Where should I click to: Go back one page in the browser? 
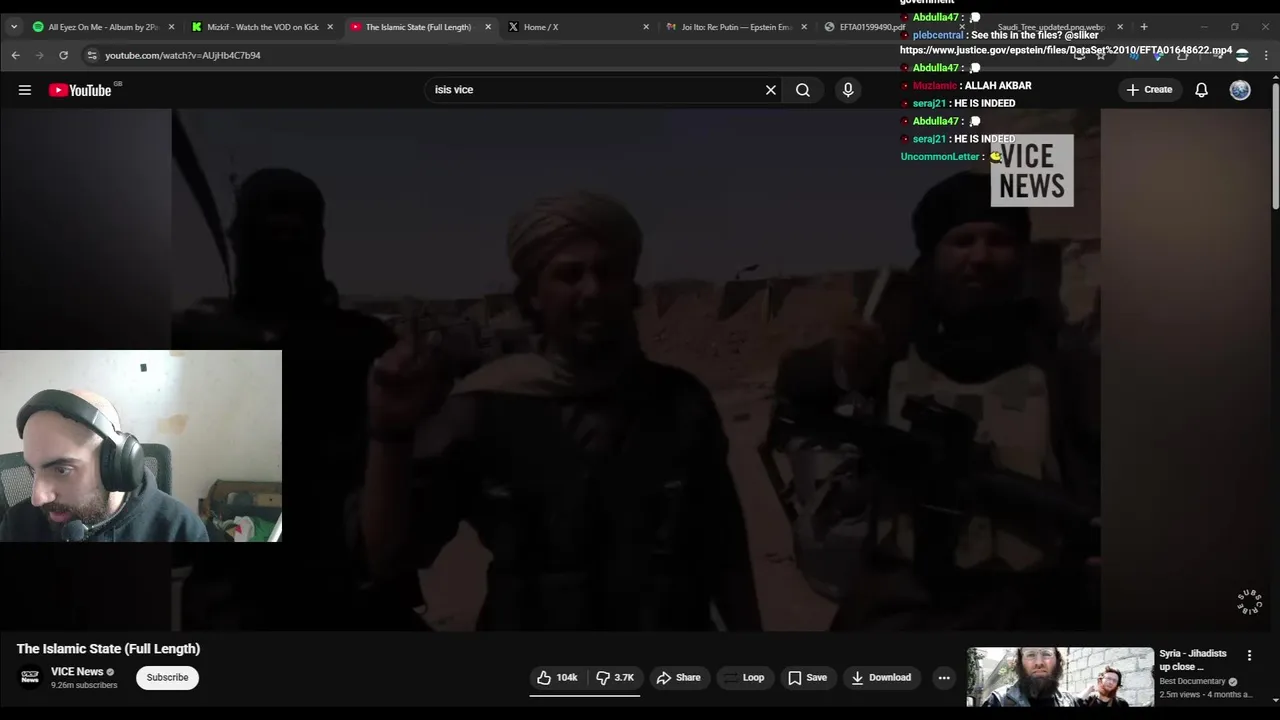(16, 55)
